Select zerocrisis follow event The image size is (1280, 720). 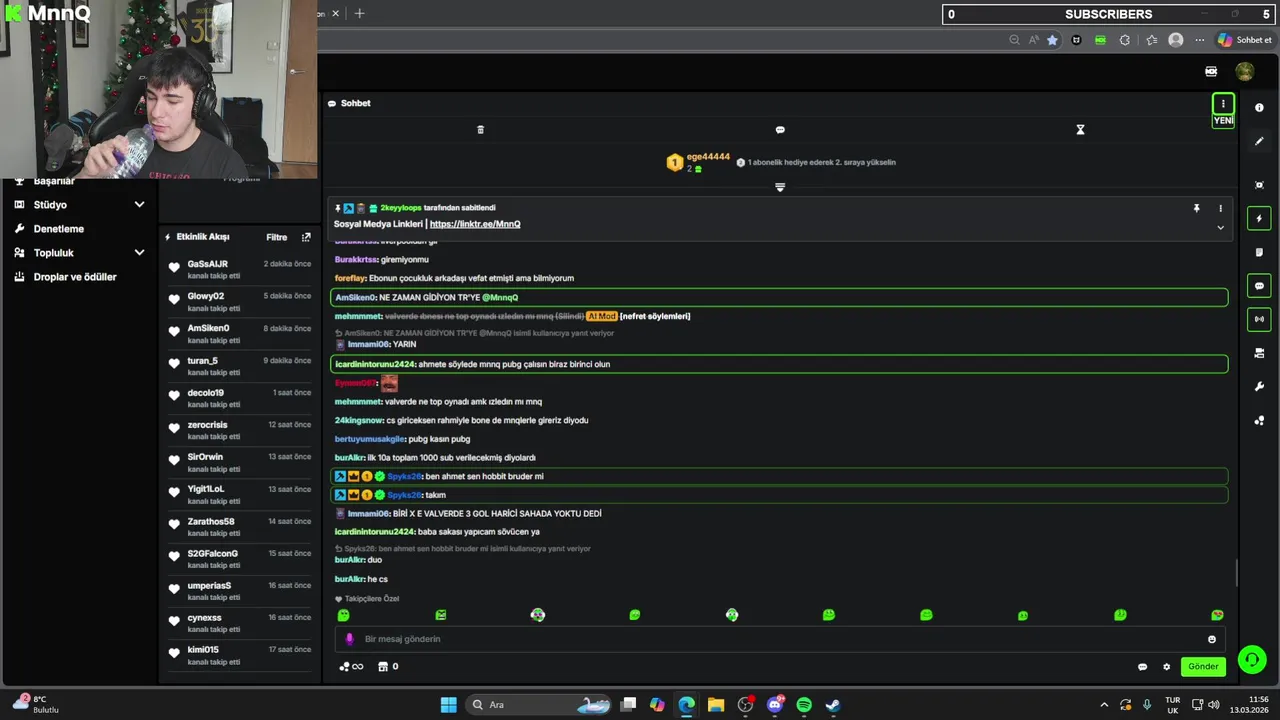click(239, 430)
